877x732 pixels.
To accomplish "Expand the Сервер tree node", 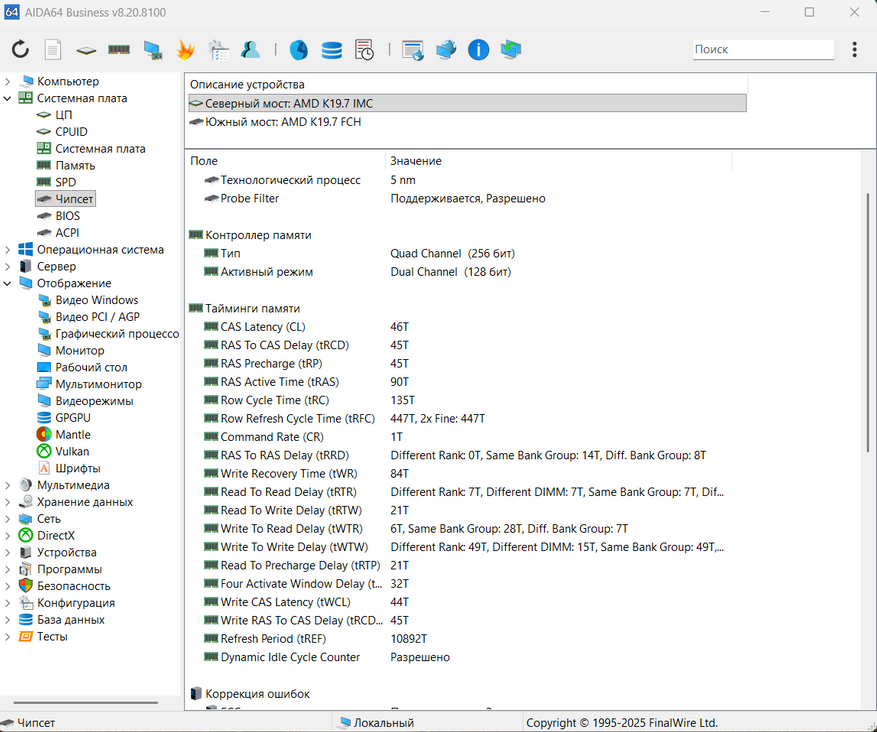I will pyautogui.click(x=7, y=266).
